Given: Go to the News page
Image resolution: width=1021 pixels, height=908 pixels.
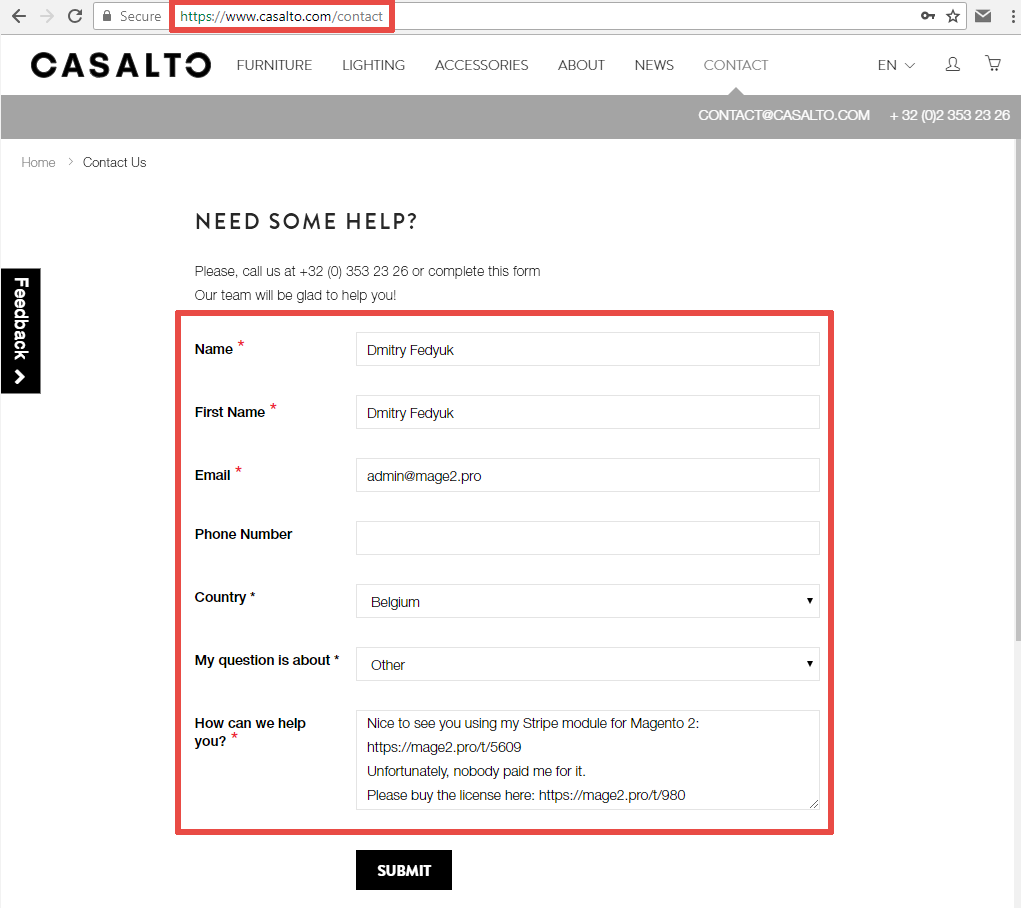Looking at the screenshot, I should click(x=654, y=65).
